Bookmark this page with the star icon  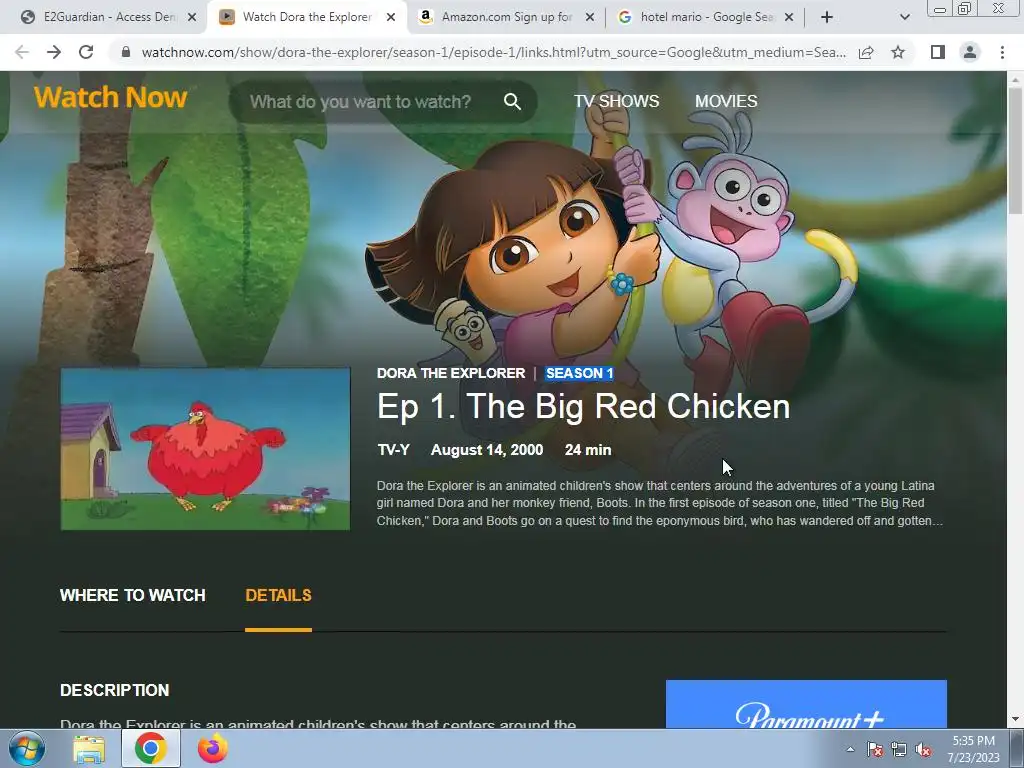pyautogui.click(x=898, y=52)
